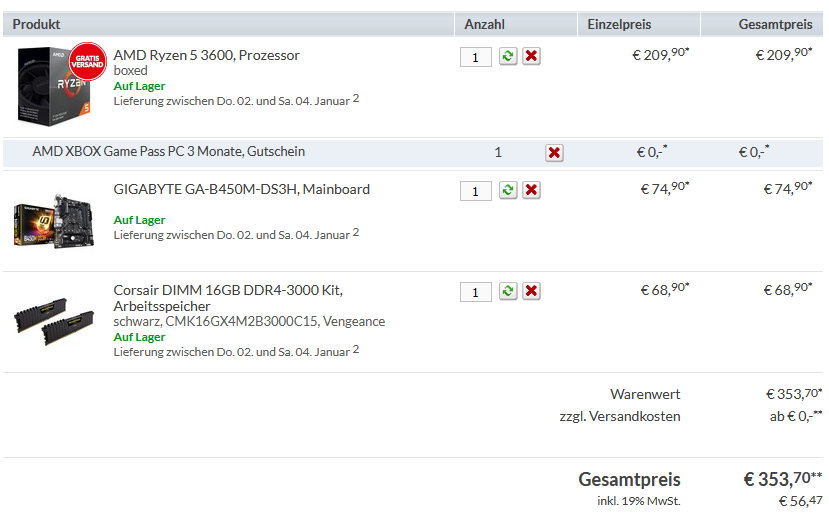Edit quantity field for GIGABYTE Mainboard
Screen dimensions: 829x523
476,191
